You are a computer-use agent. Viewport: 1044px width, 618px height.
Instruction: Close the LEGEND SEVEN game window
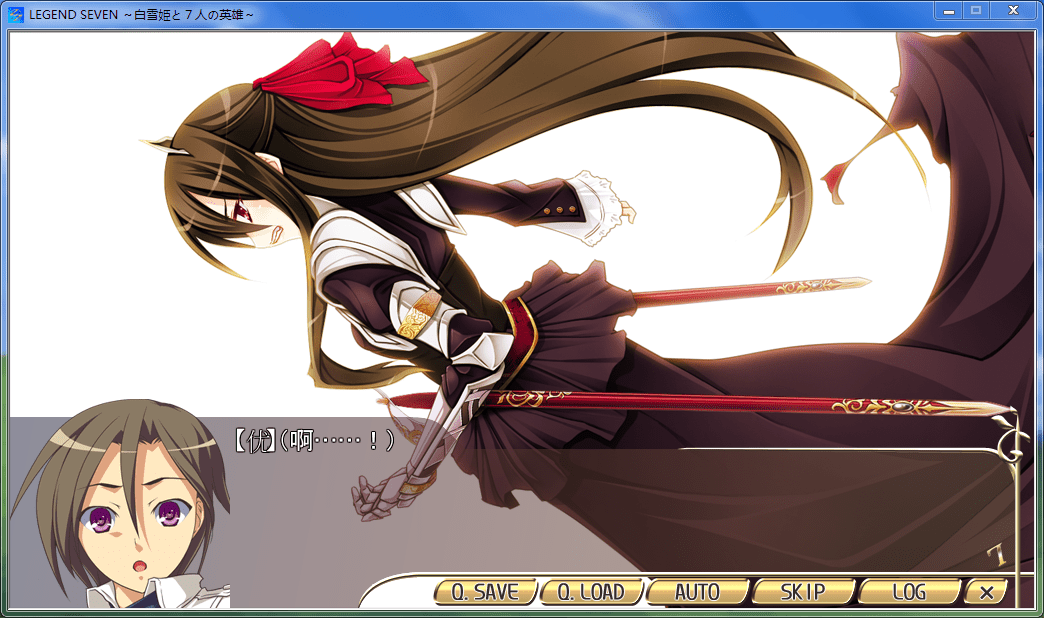tap(1012, 11)
